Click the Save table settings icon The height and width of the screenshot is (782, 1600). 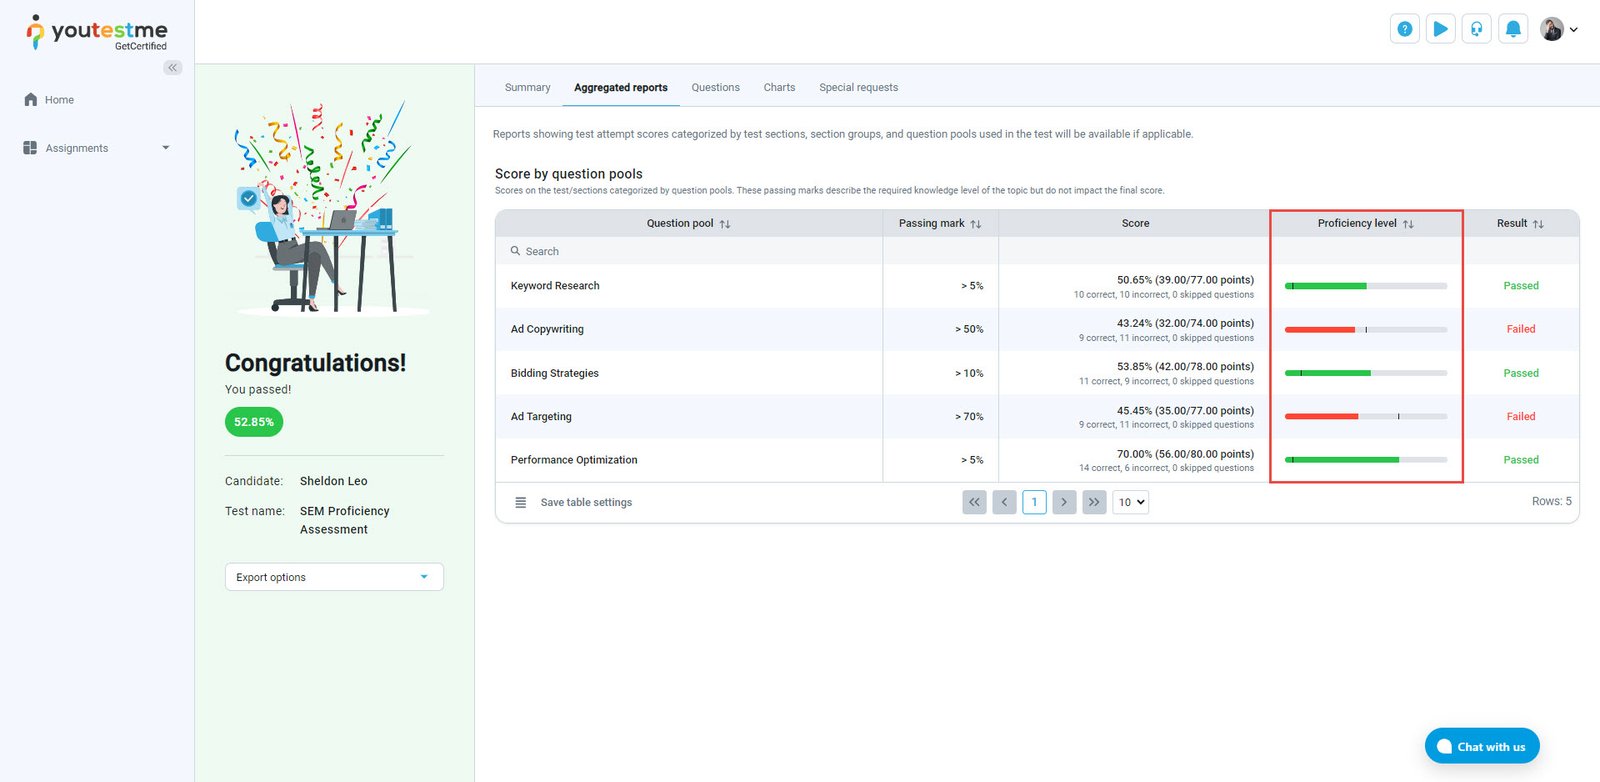tap(520, 502)
